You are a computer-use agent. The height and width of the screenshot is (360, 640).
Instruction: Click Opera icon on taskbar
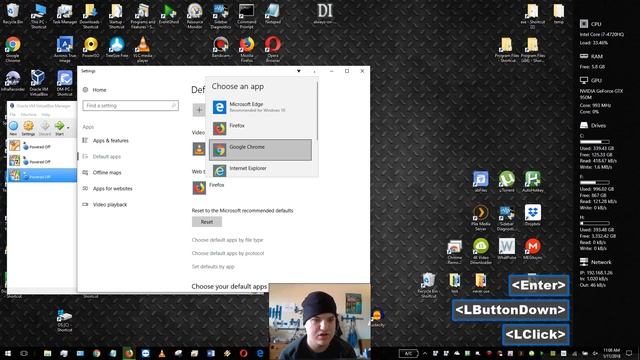[x=244, y=353]
